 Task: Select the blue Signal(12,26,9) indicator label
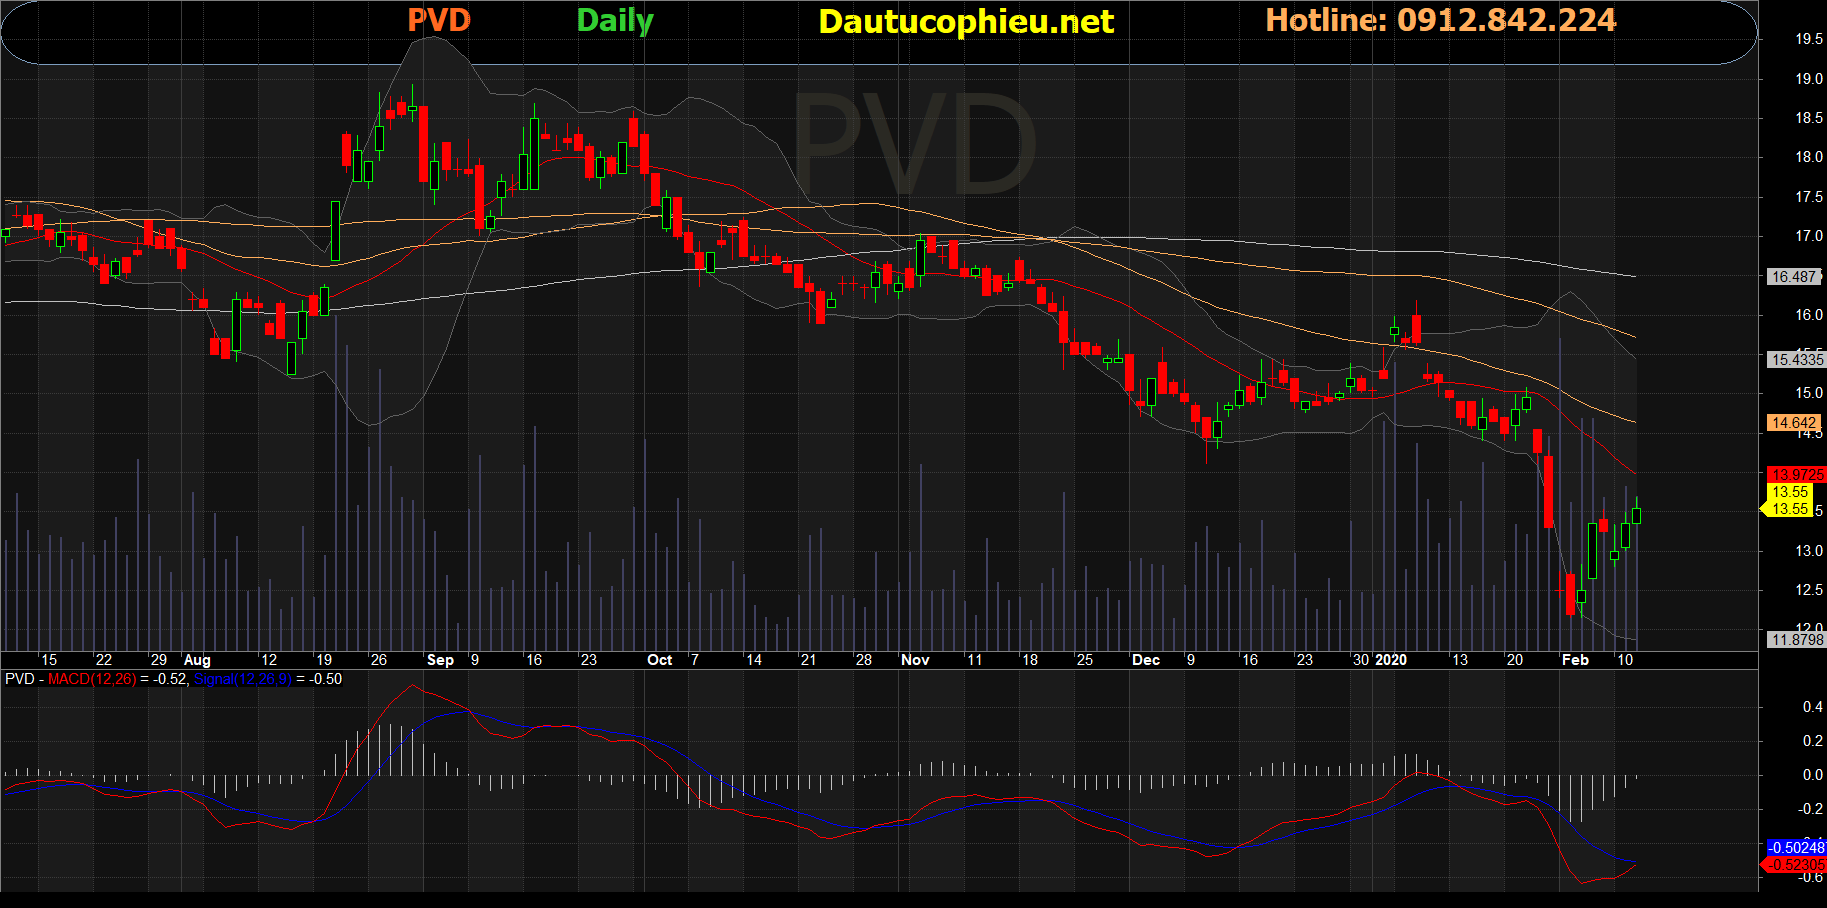(242, 679)
